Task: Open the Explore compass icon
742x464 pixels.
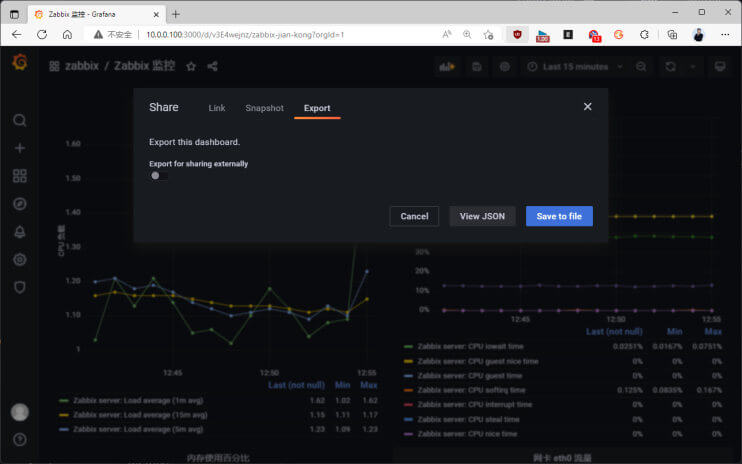Action: point(19,204)
